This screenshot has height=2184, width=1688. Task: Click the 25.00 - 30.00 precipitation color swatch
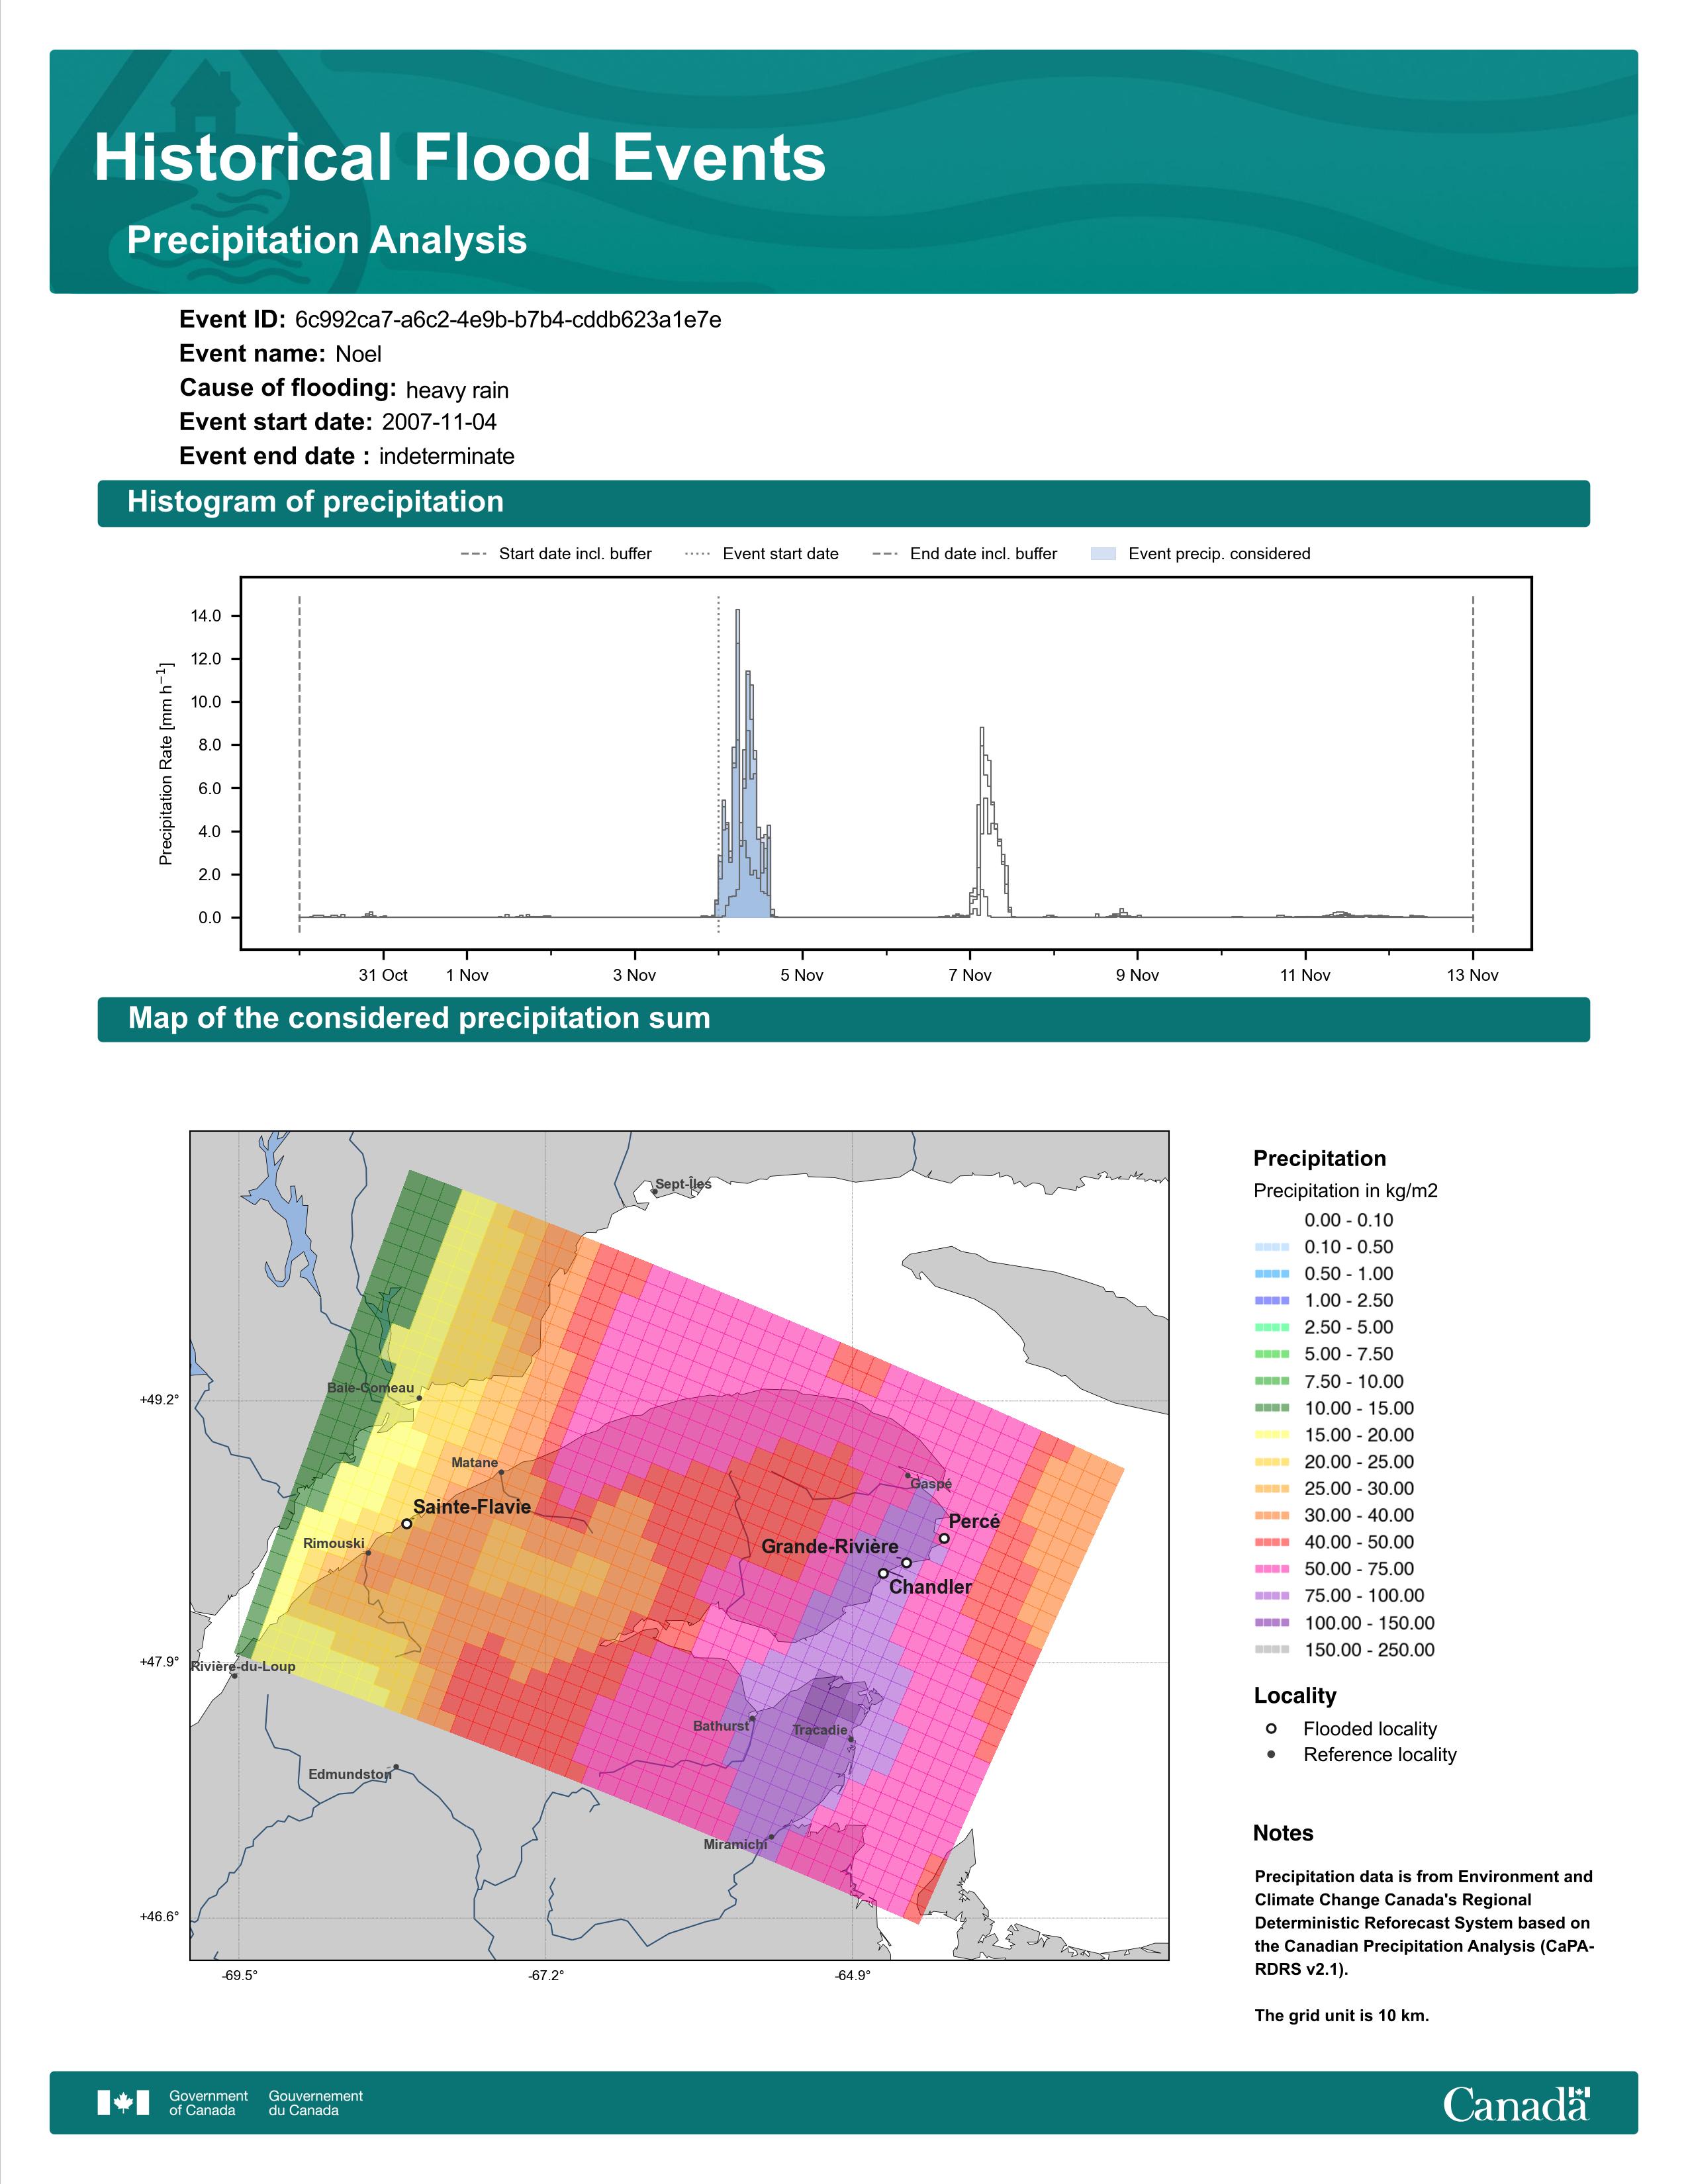1272,1489
